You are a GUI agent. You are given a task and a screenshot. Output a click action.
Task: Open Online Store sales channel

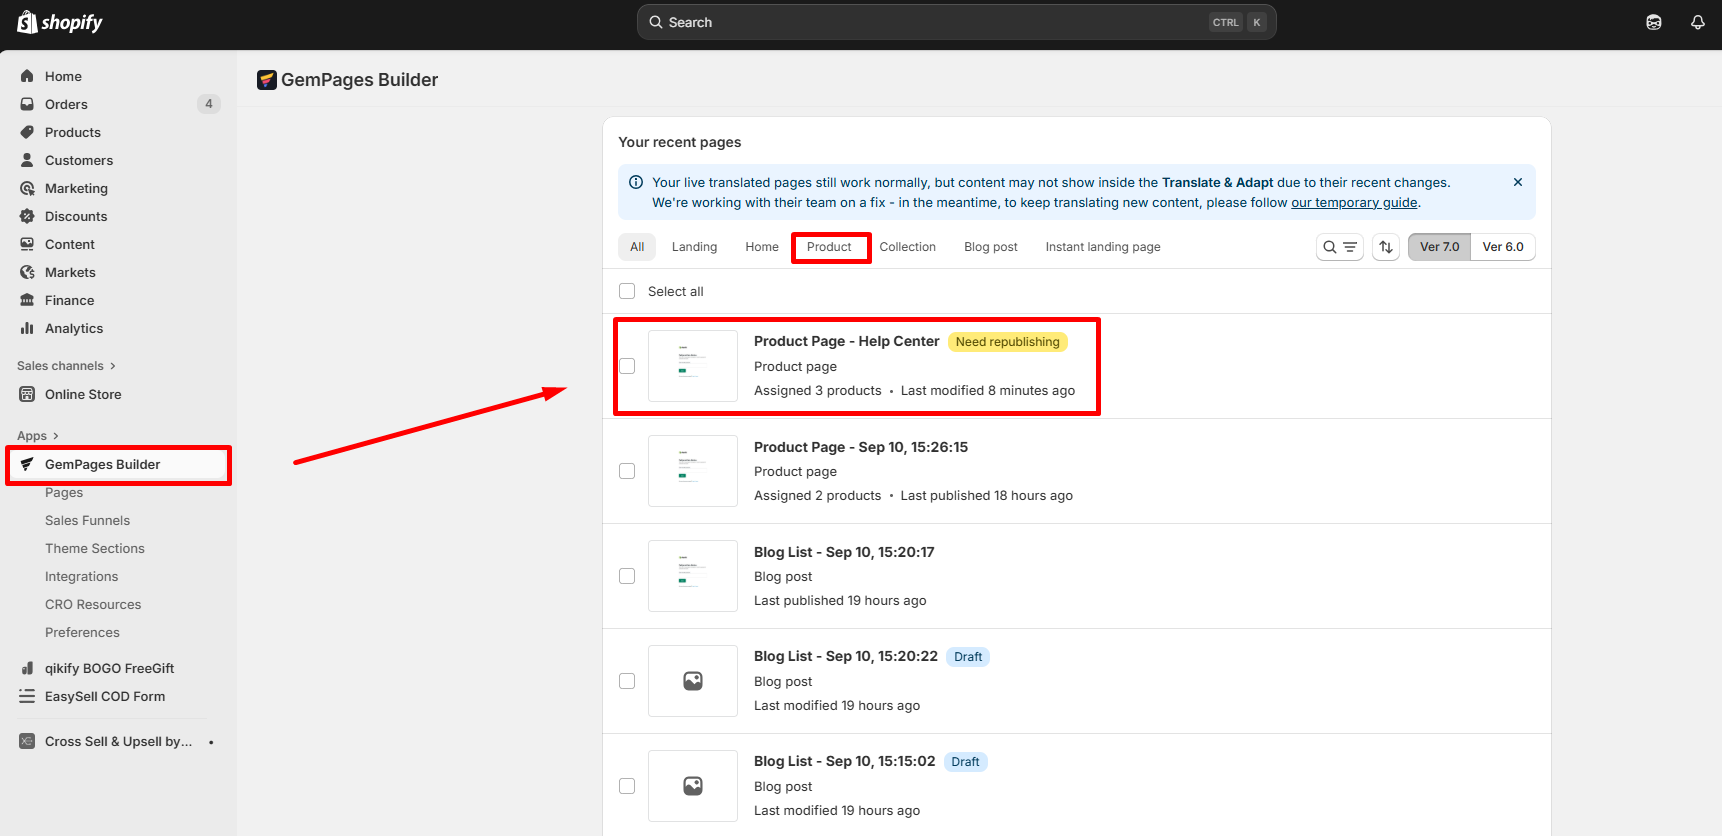point(83,394)
